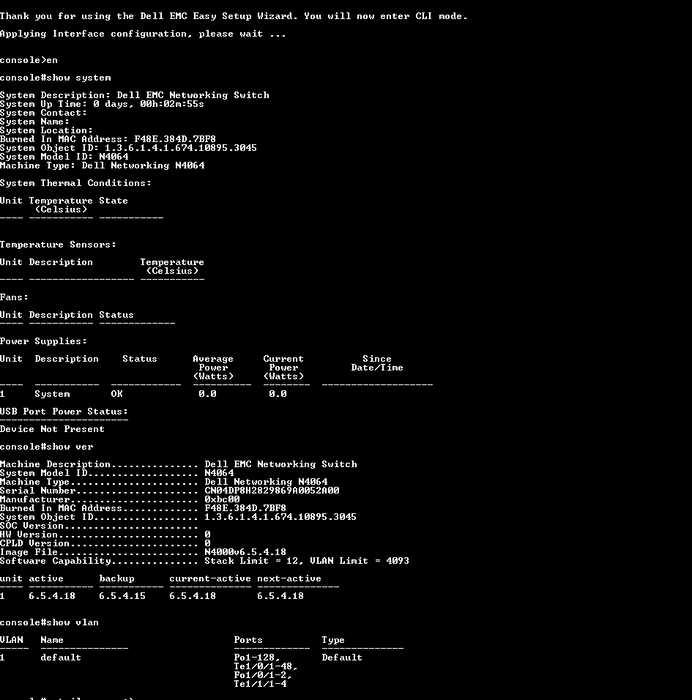Click 'System Model ID: N4064' in show system output

64,157
